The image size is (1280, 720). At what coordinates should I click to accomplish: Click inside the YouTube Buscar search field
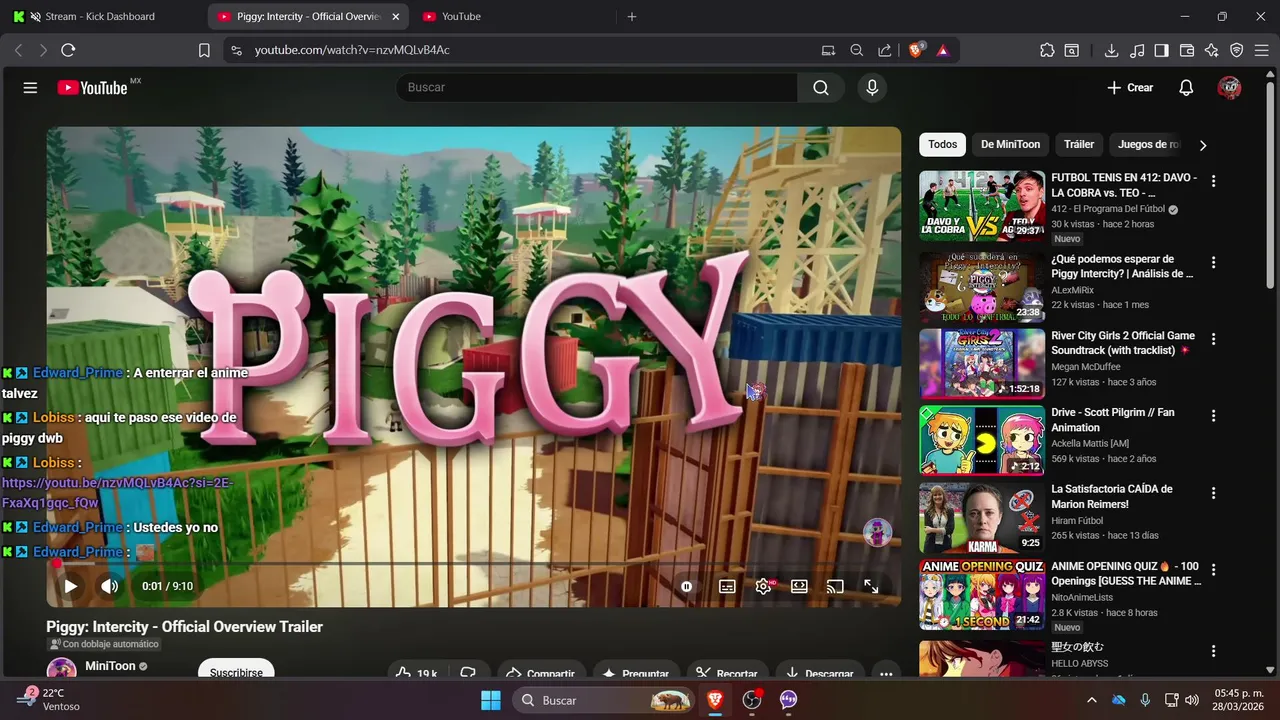(x=597, y=88)
